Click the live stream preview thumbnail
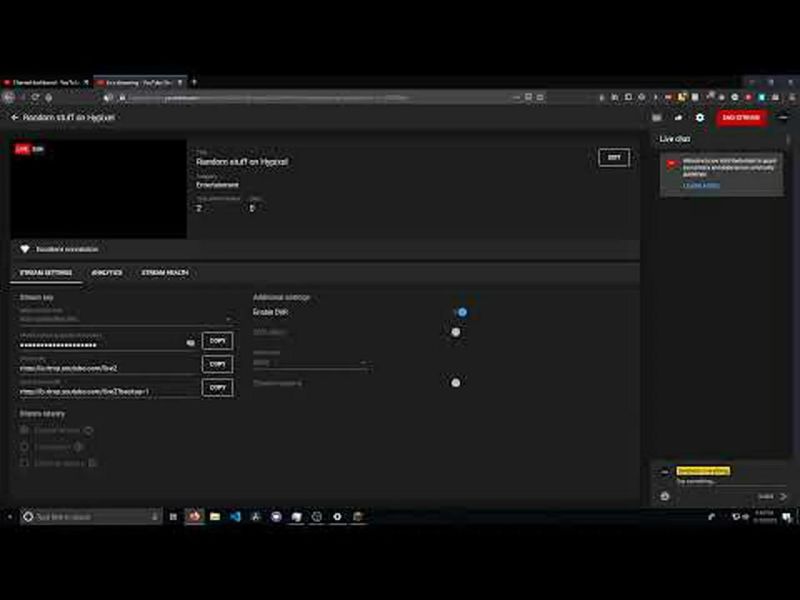Viewport: 800px width, 600px height. click(x=99, y=189)
